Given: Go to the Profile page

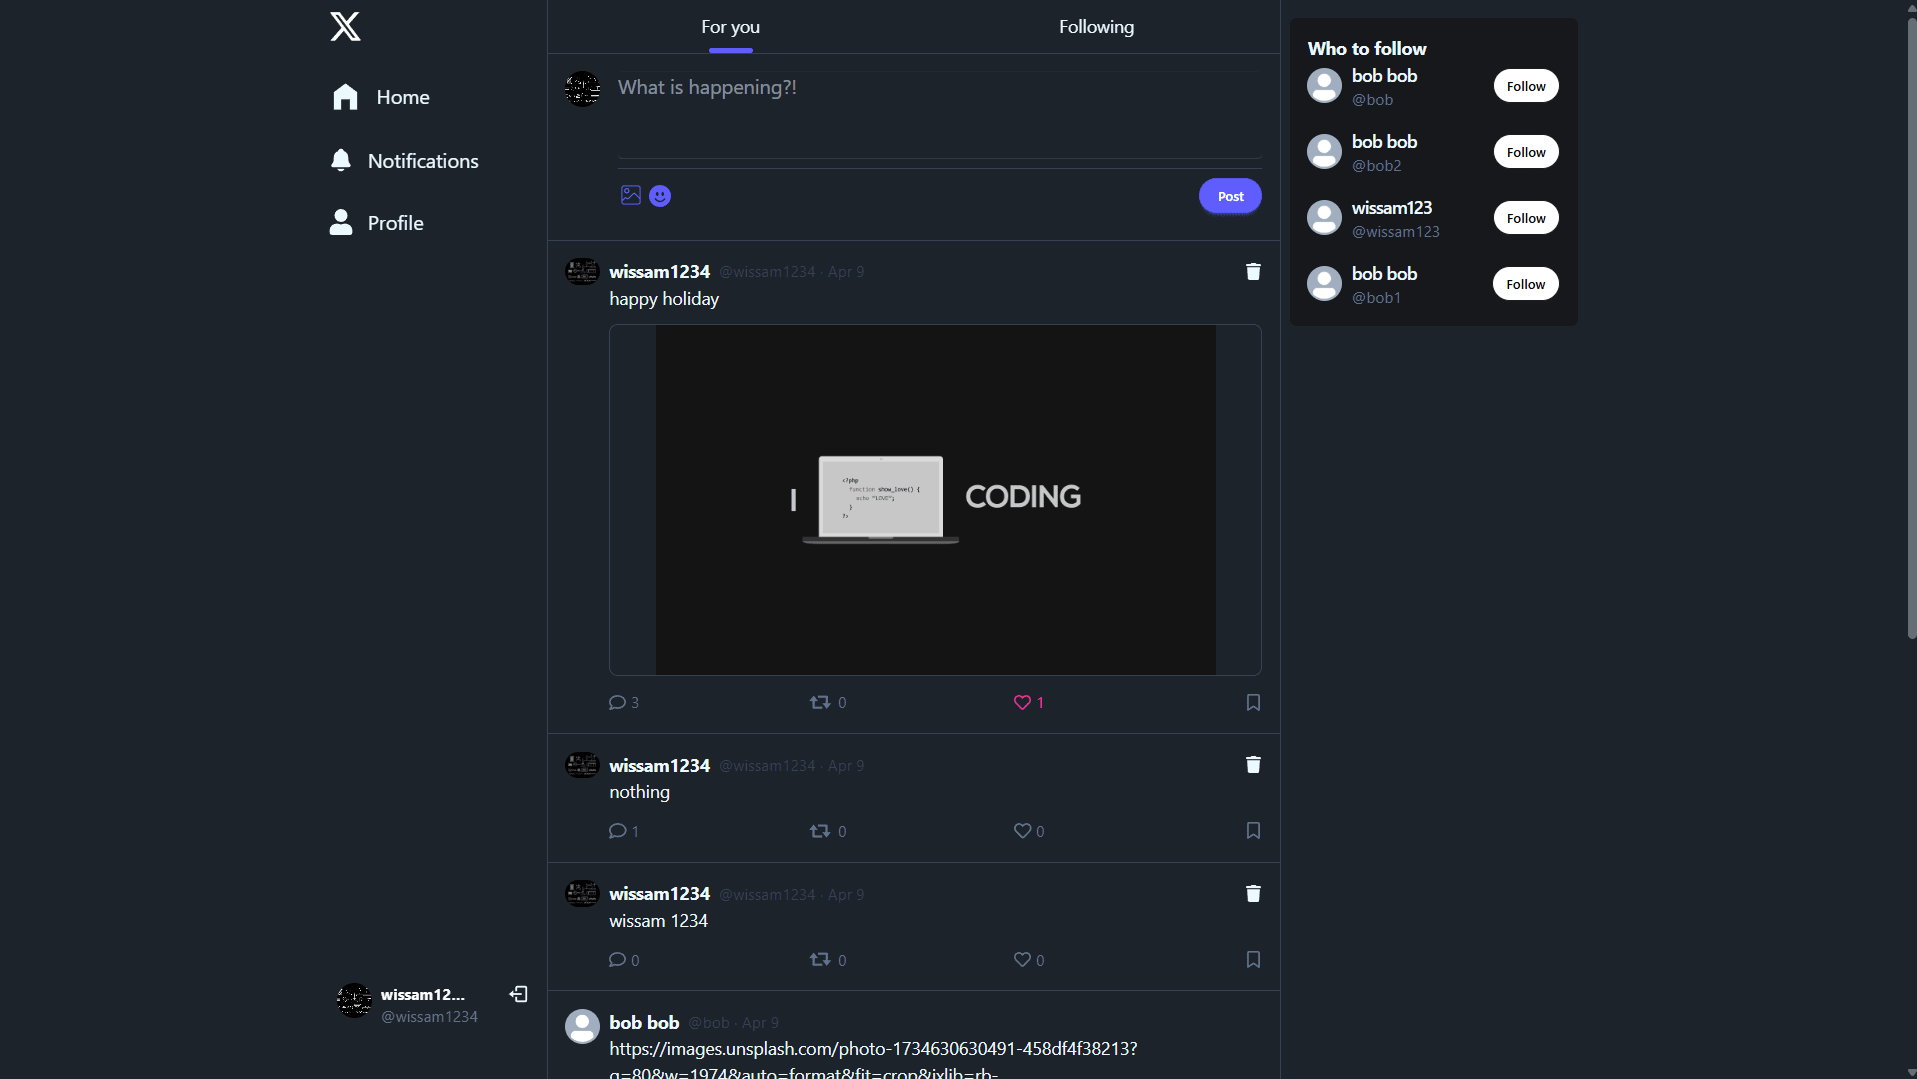Looking at the screenshot, I should pos(377,223).
